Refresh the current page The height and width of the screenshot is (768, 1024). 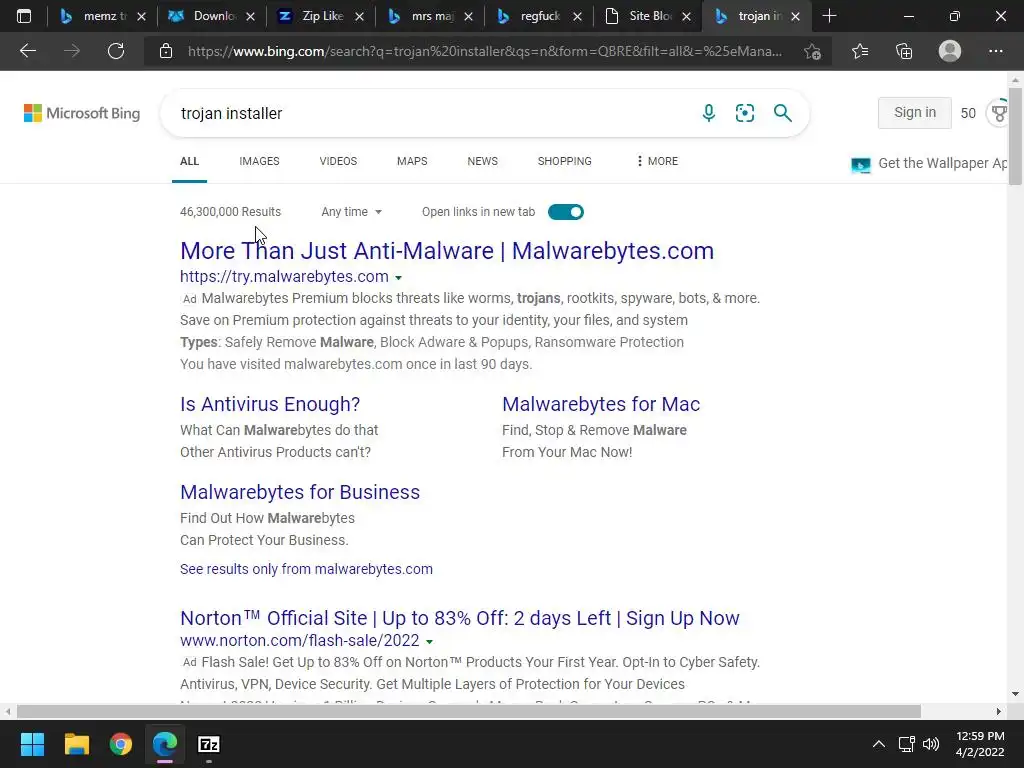click(x=116, y=51)
